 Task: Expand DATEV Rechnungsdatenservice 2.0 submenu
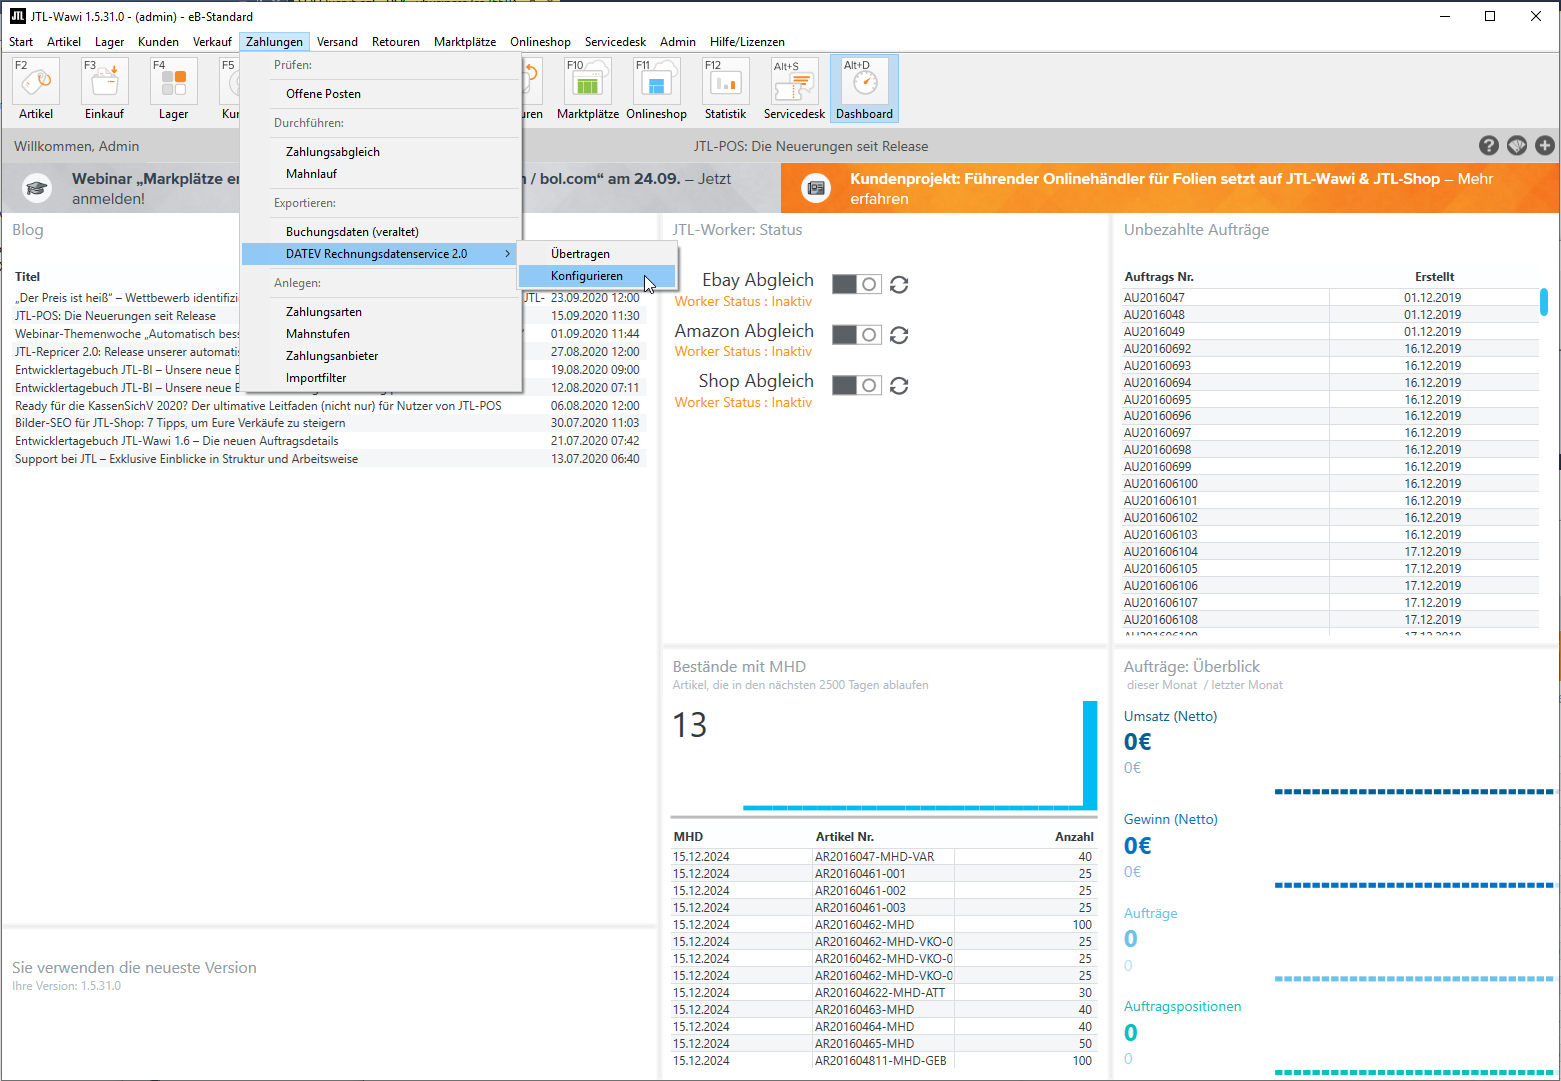pyautogui.click(x=378, y=254)
